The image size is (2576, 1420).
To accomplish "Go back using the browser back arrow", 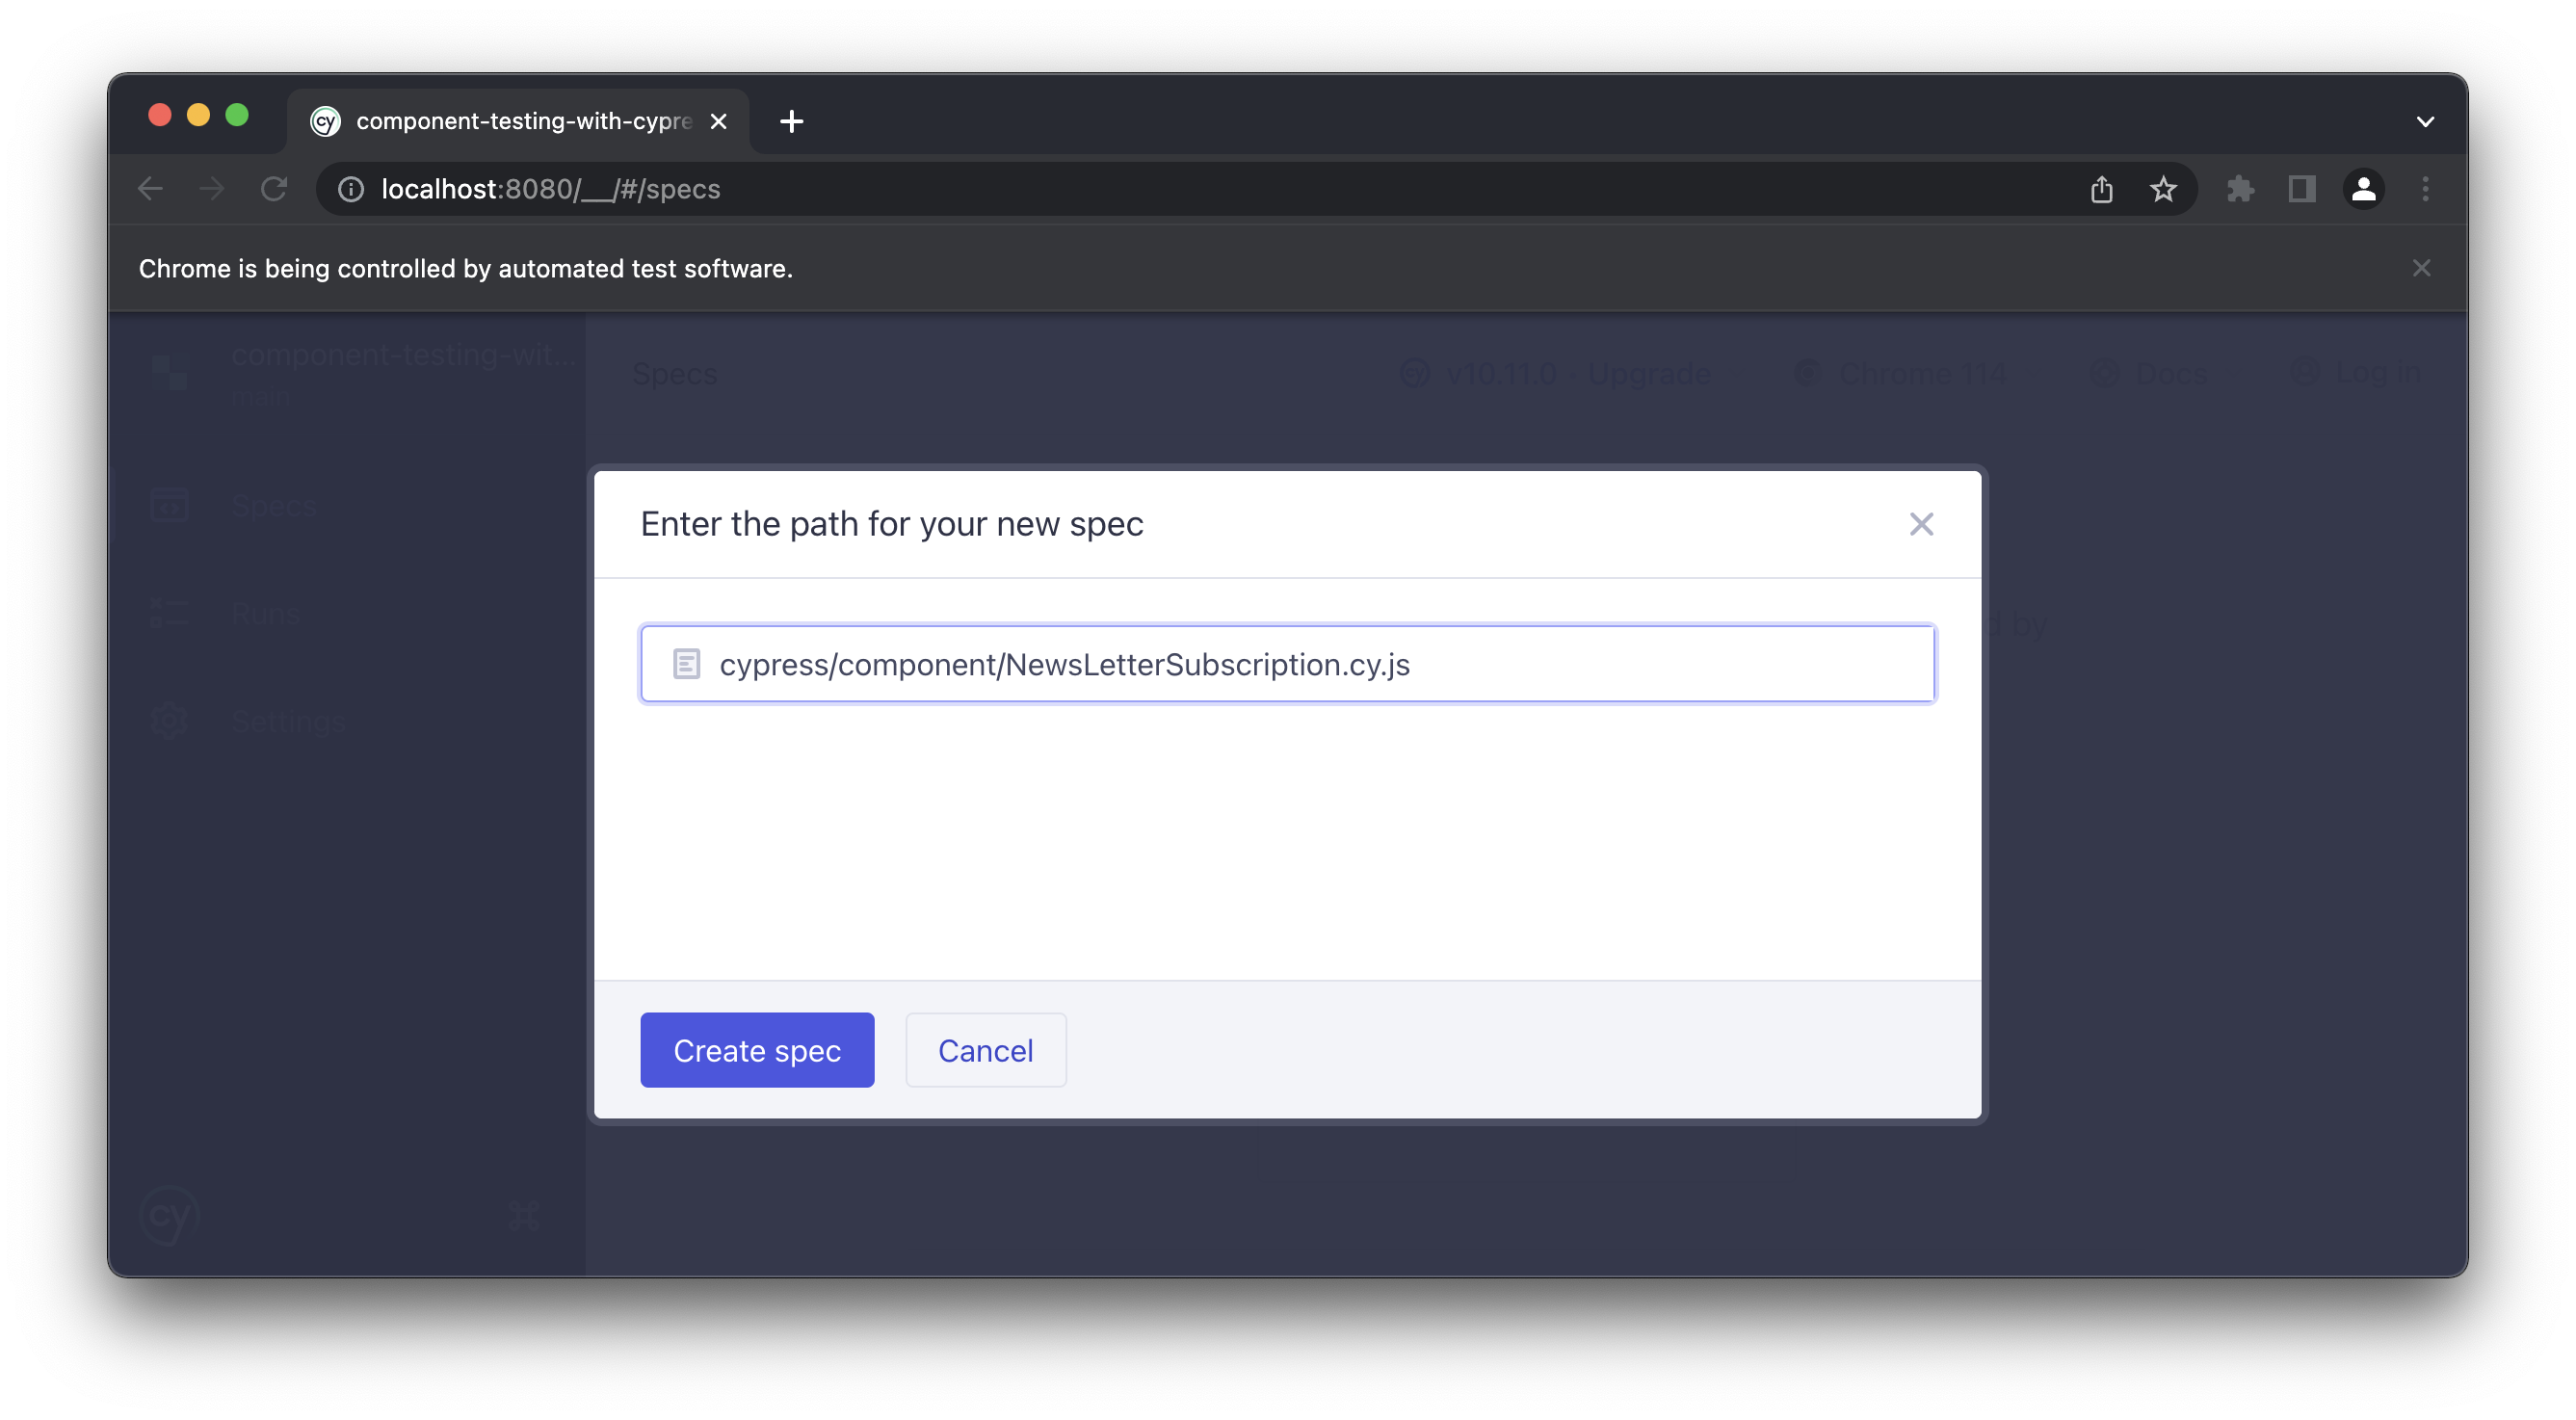I will (150, 189).
